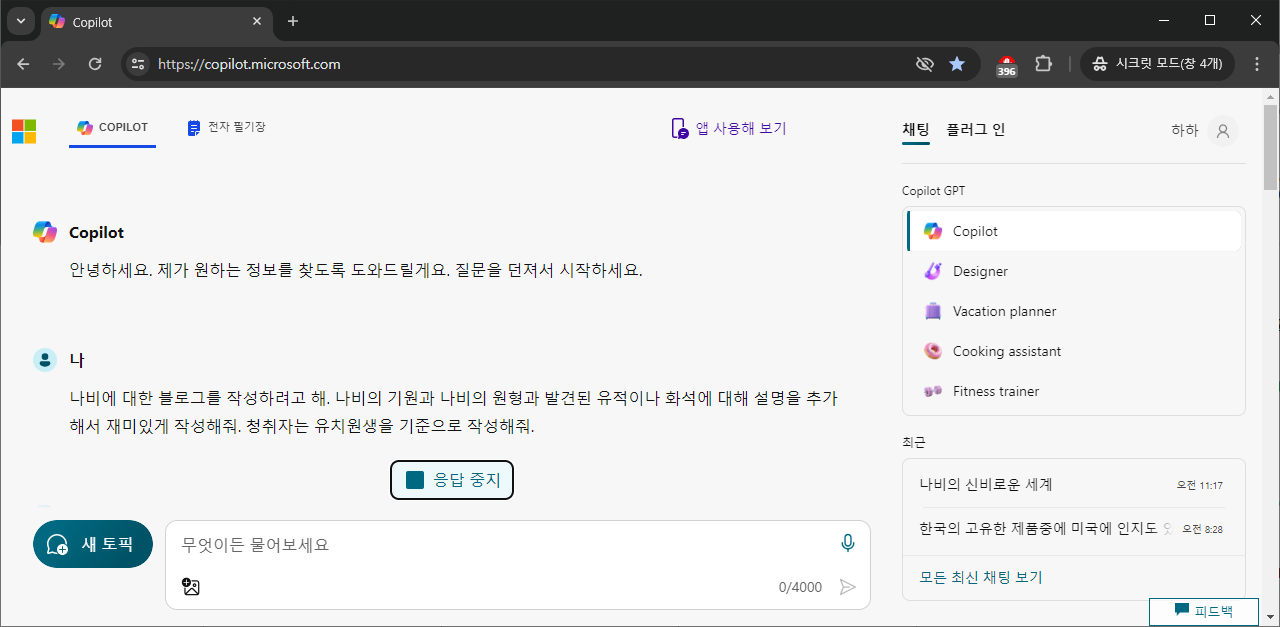Close the Copilot browser tab
This screenshot has width=1280, height=627.
258,21
